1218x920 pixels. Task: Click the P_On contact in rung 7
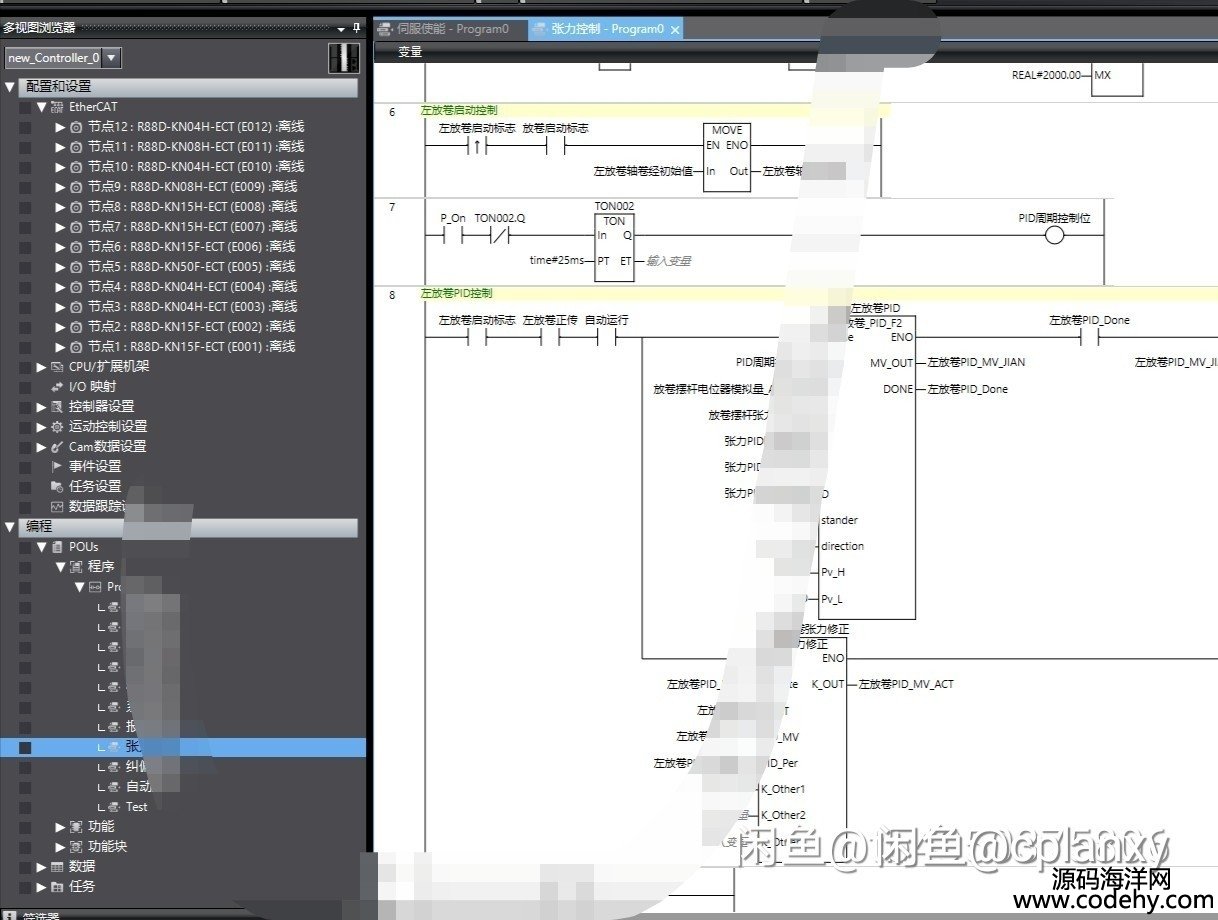point(452,236)
